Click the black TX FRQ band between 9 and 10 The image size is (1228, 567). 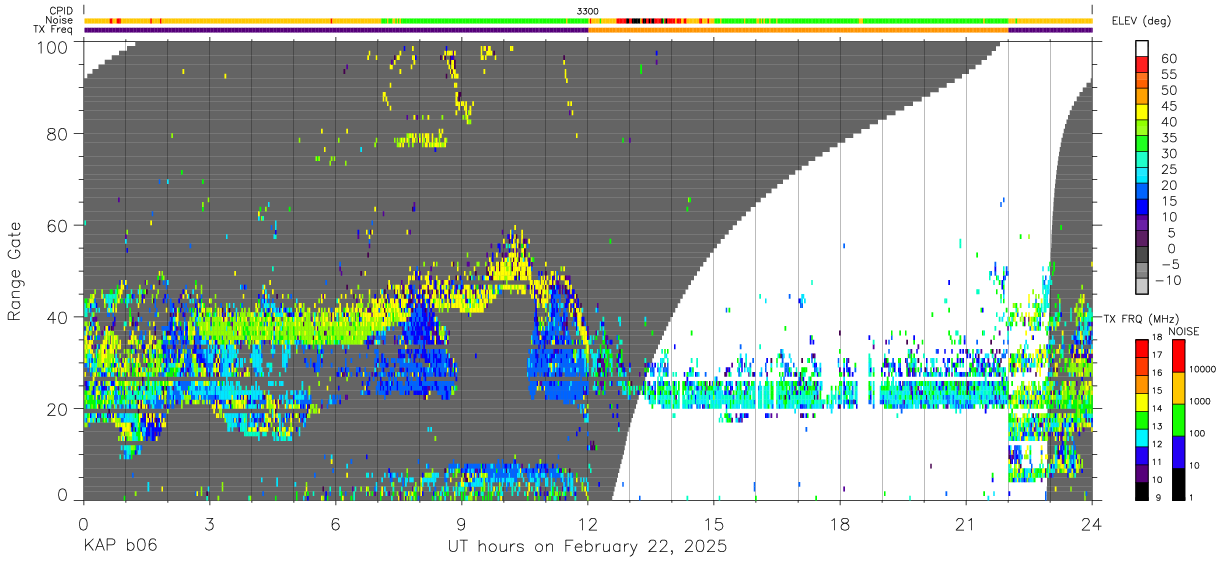point(1142,489)
